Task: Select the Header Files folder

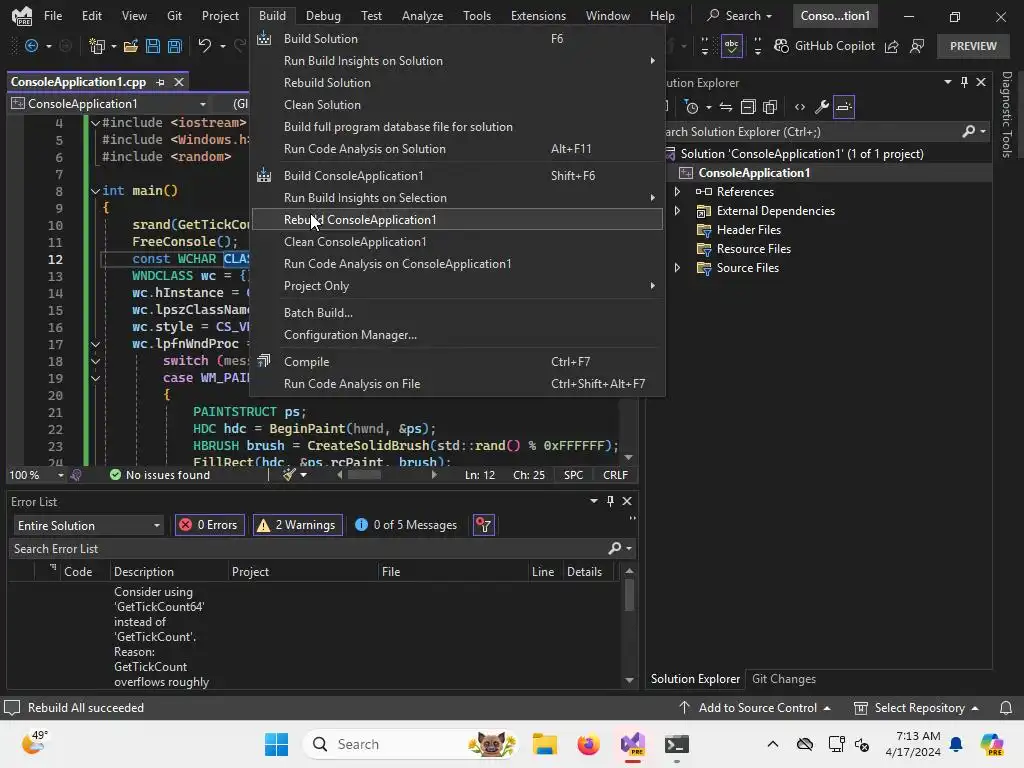Action: [748, 230]
